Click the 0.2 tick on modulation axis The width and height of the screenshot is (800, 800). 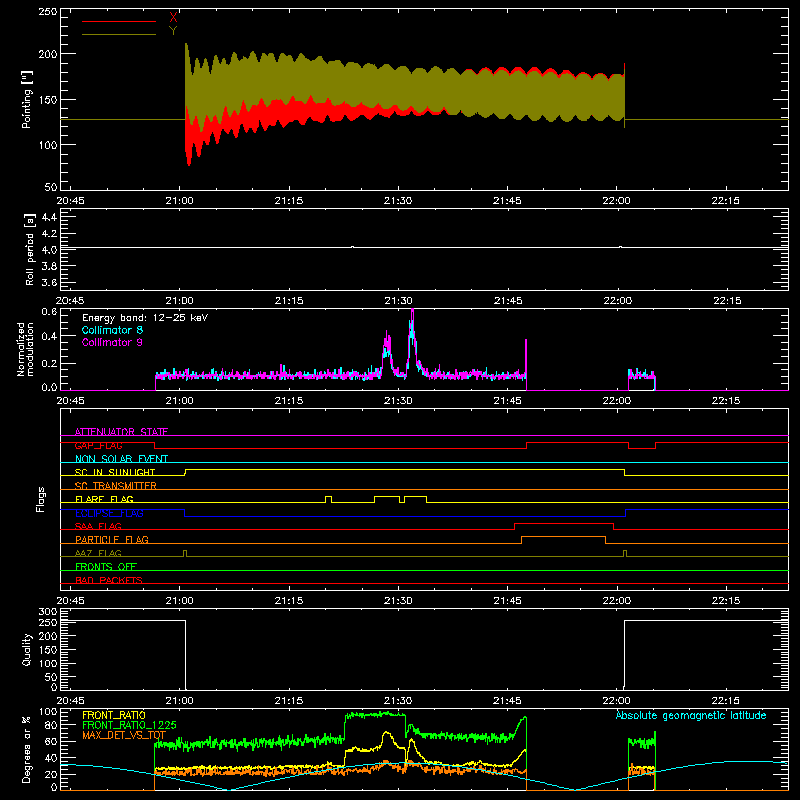(49, 364)
